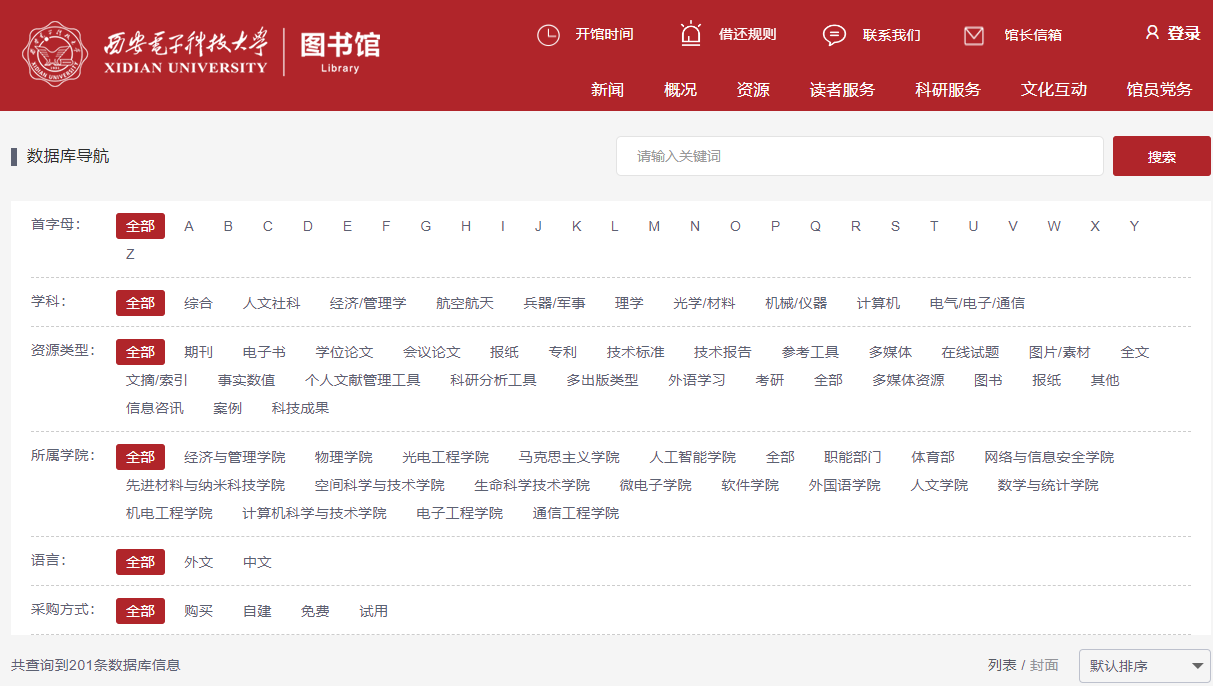
Task: Click the alarm bell borrowing rules icon
Action: point(691,34)
